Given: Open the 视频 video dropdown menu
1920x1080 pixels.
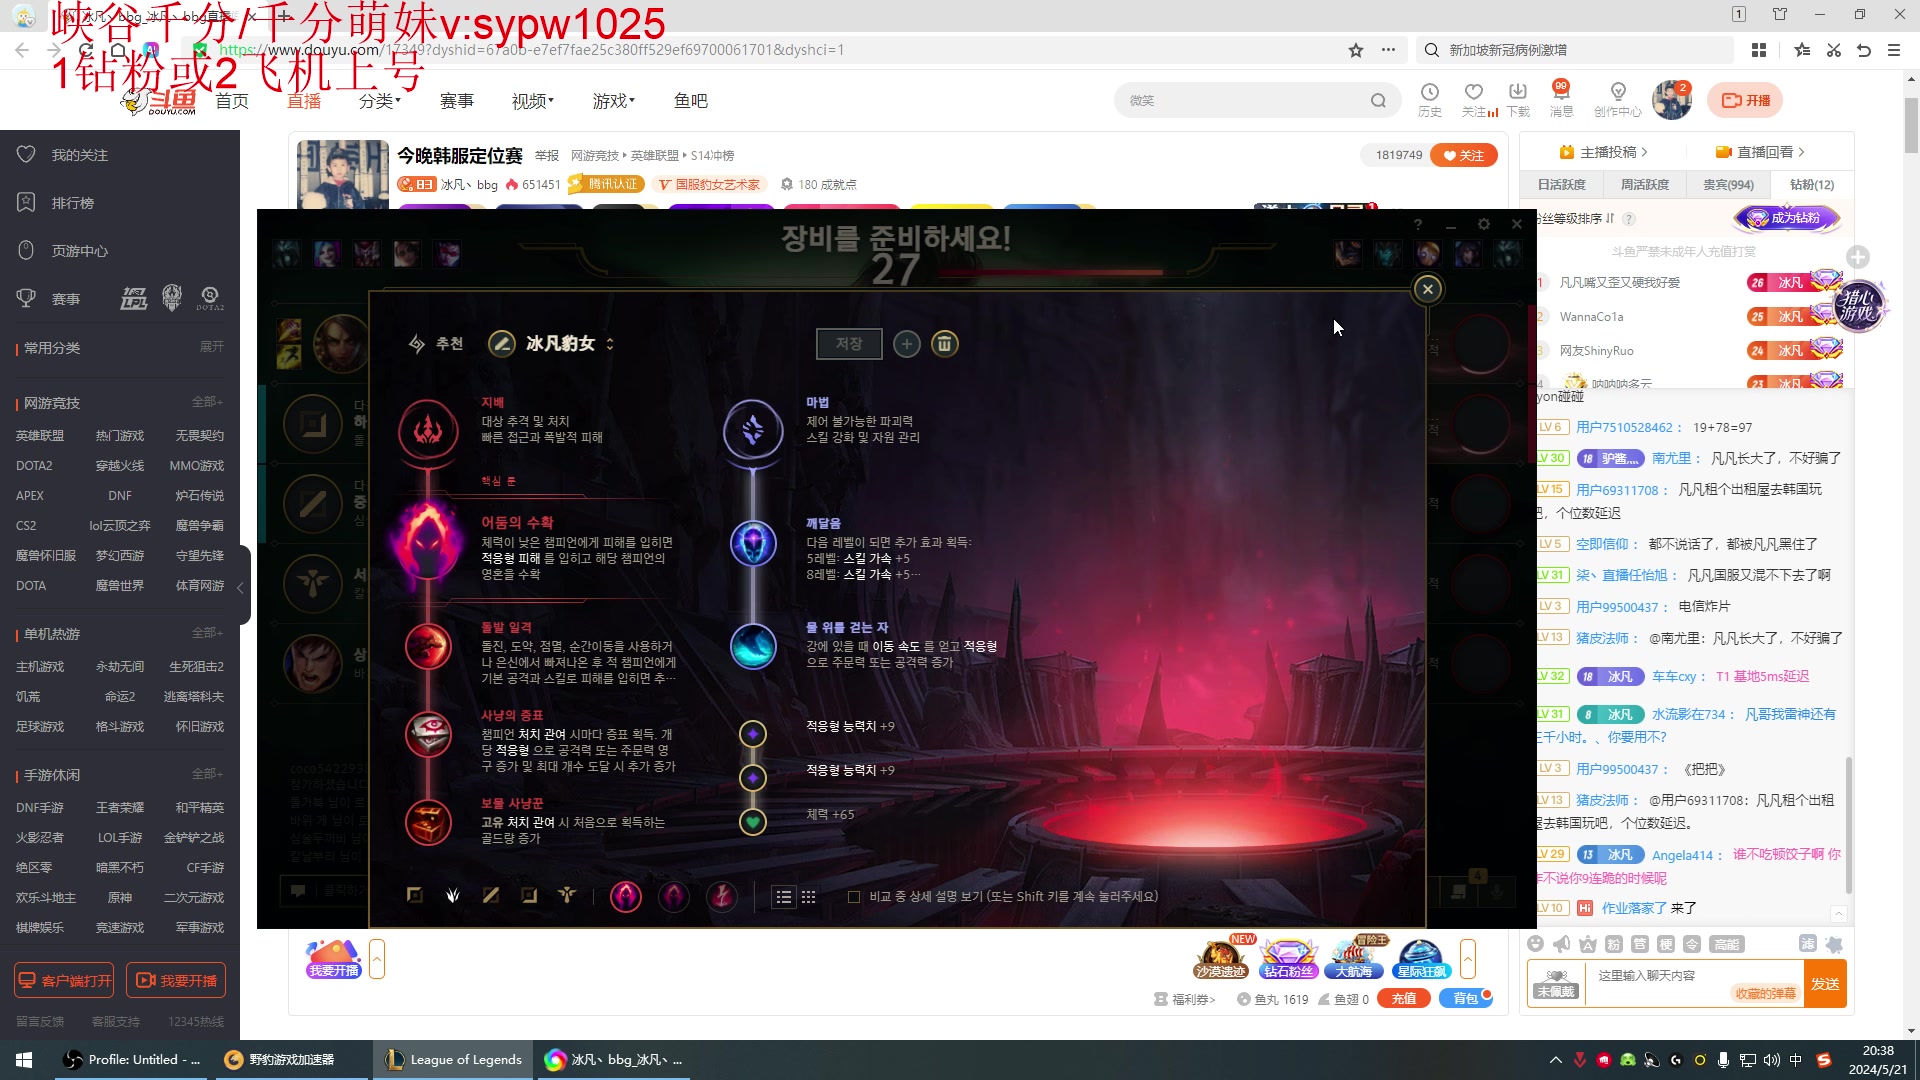Looking at the screenshot, I should pyautogui.click(x=533, y=101).
